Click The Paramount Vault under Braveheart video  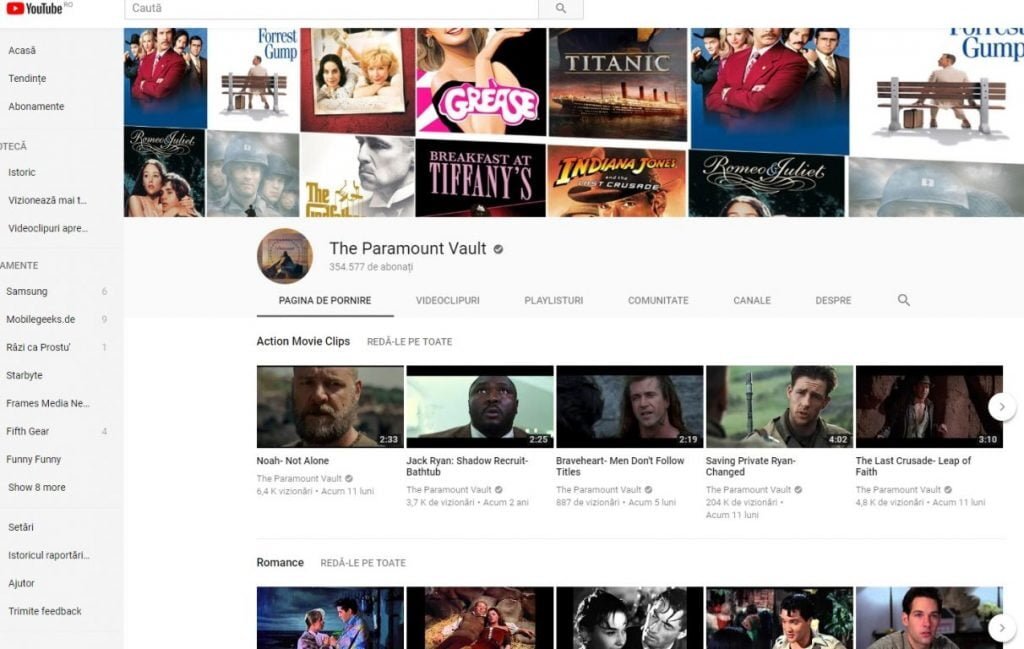599,490
